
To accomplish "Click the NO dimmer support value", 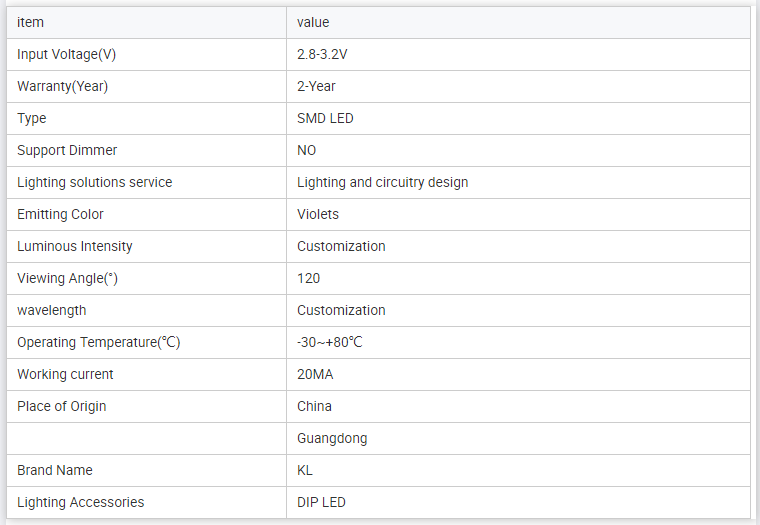I will point(306,150).
